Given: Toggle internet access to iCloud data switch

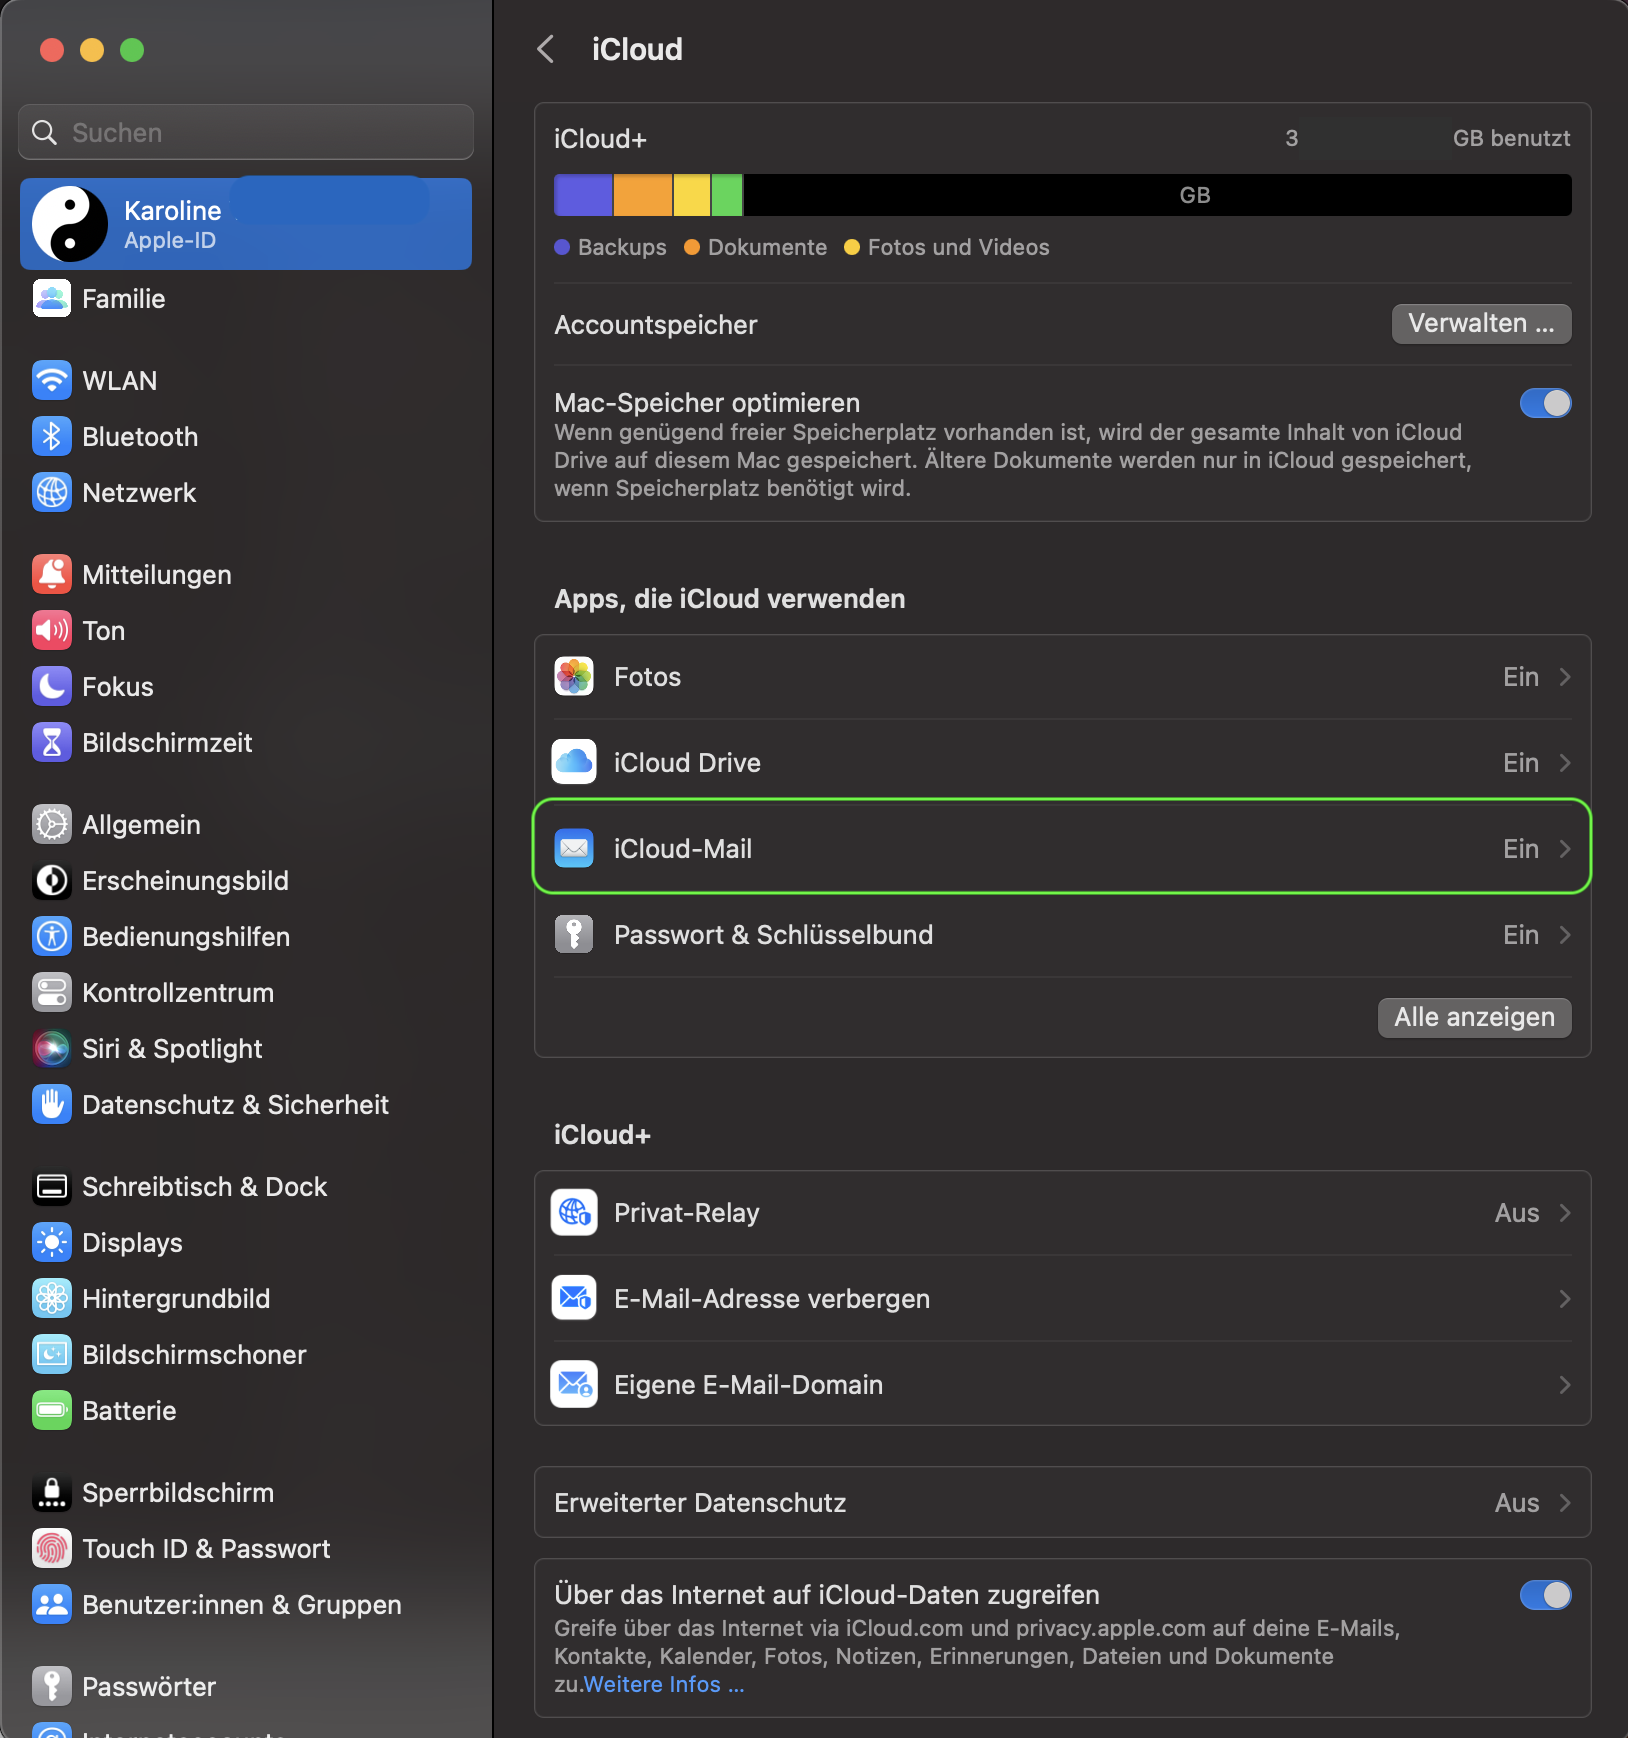Looking at the screenshot, I should 1545,1595.
